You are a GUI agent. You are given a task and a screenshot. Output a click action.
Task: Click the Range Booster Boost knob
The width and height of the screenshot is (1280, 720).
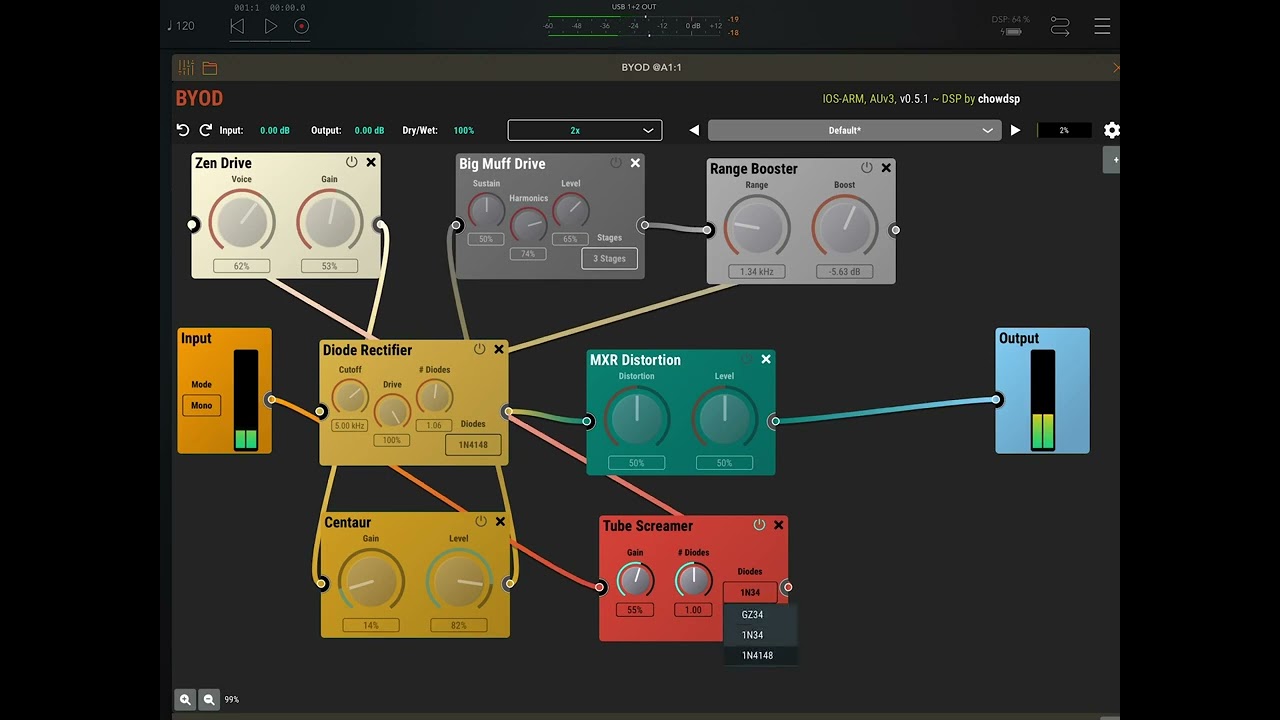(845, 226)
